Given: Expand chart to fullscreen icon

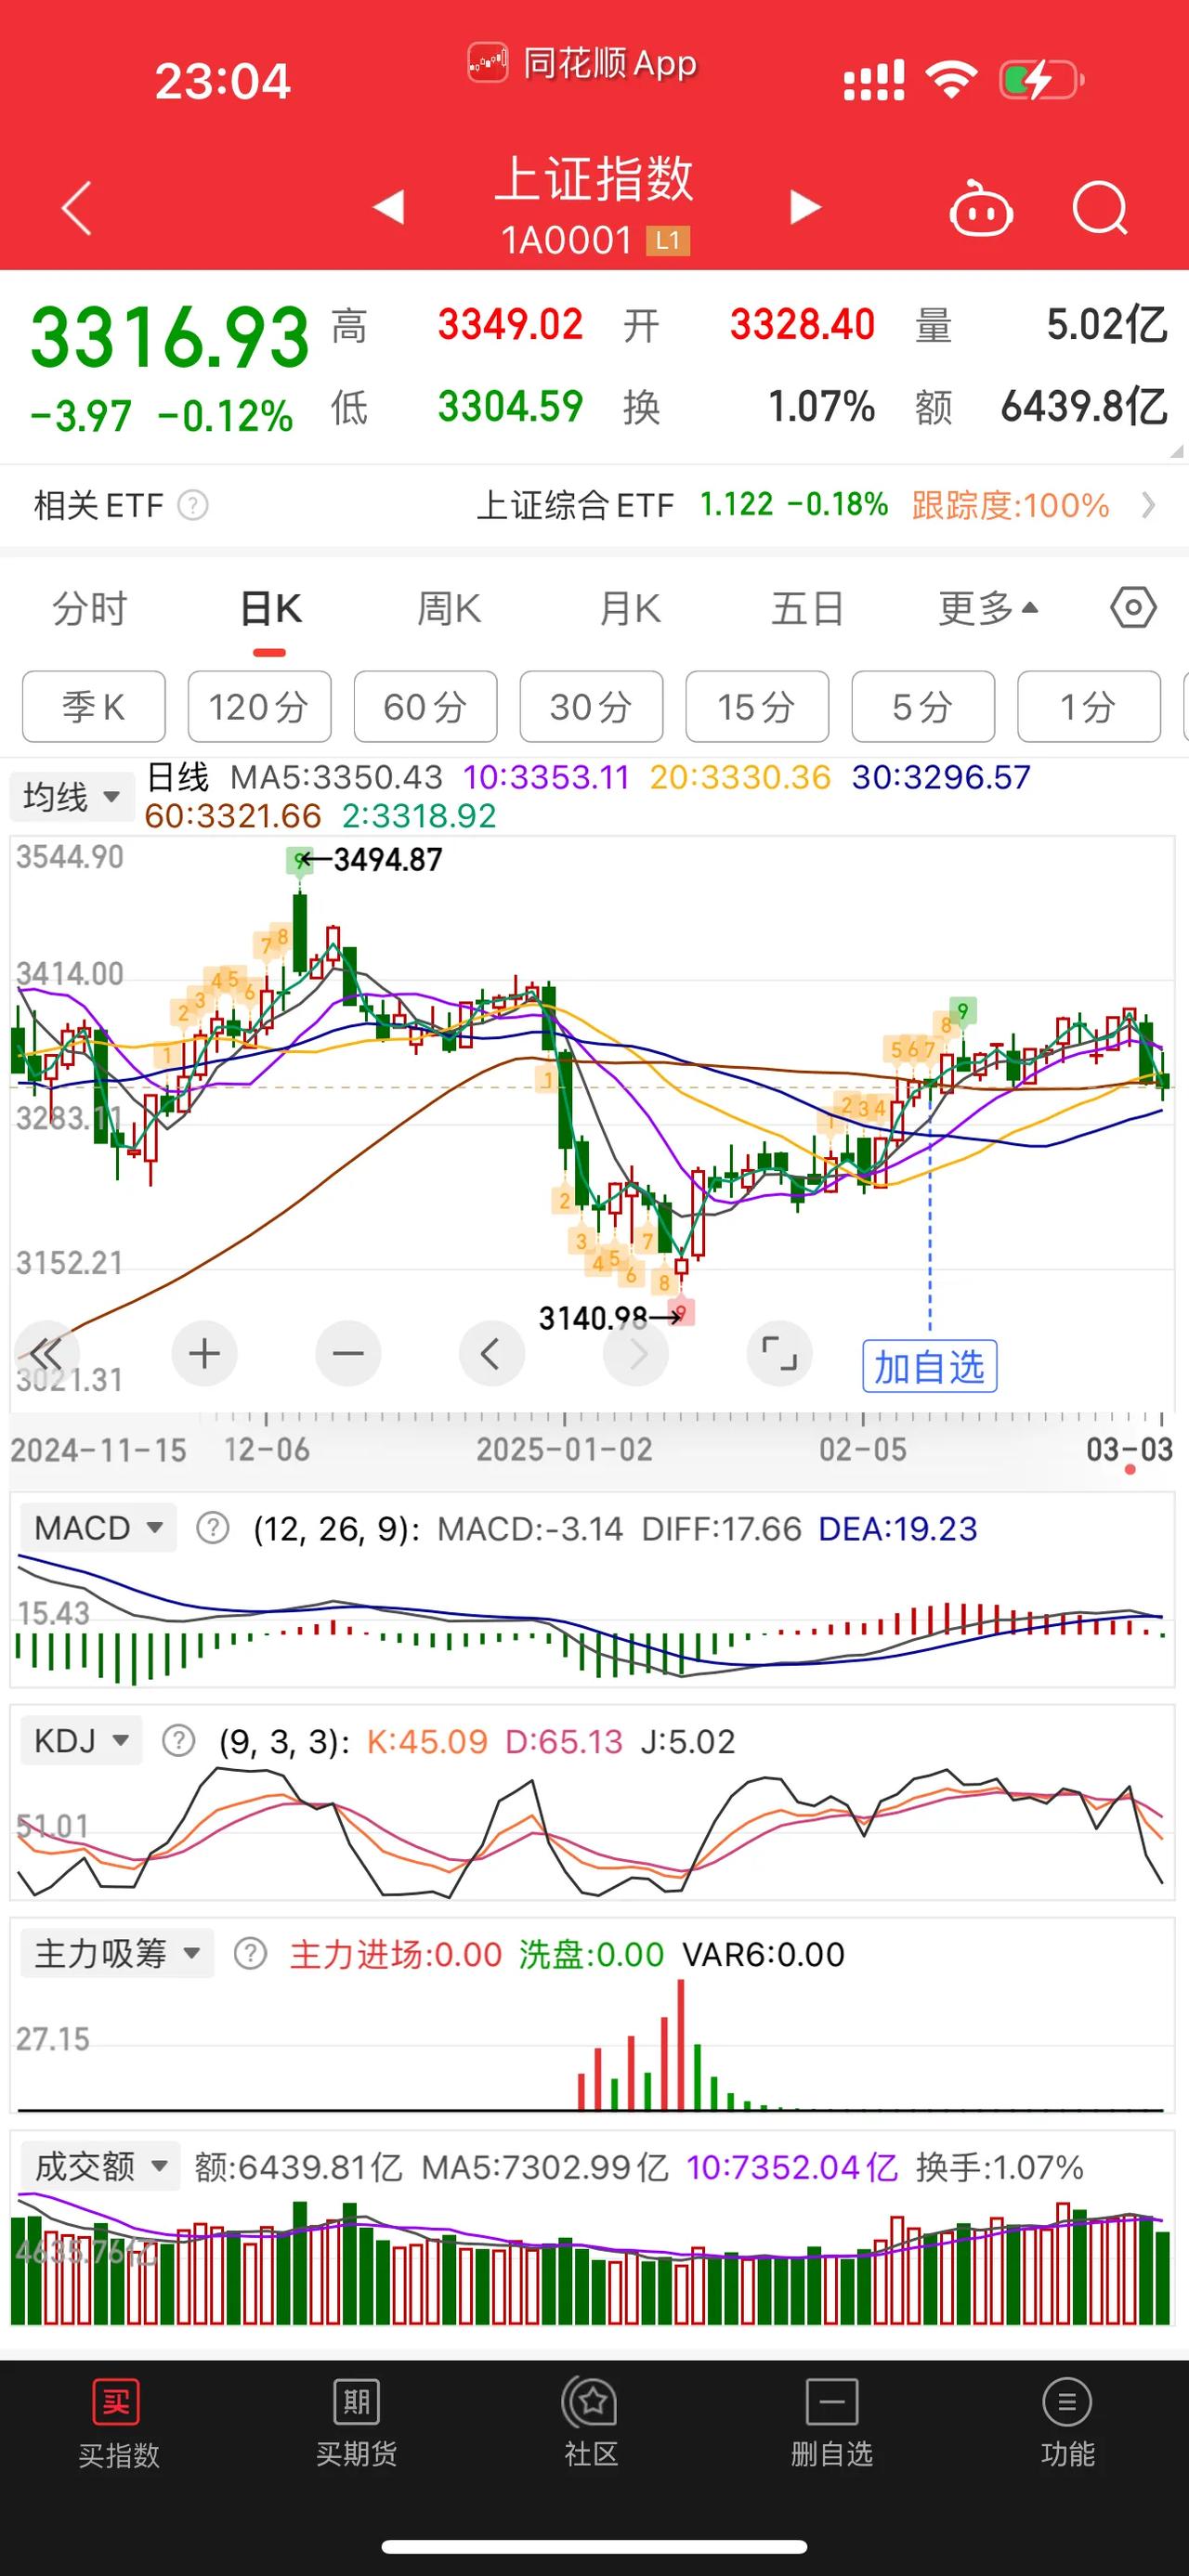Looking at the screenshot, I should point(779,1354).
